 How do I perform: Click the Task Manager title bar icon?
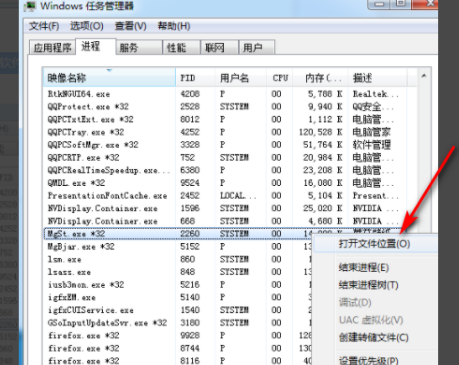coord(30,6)
